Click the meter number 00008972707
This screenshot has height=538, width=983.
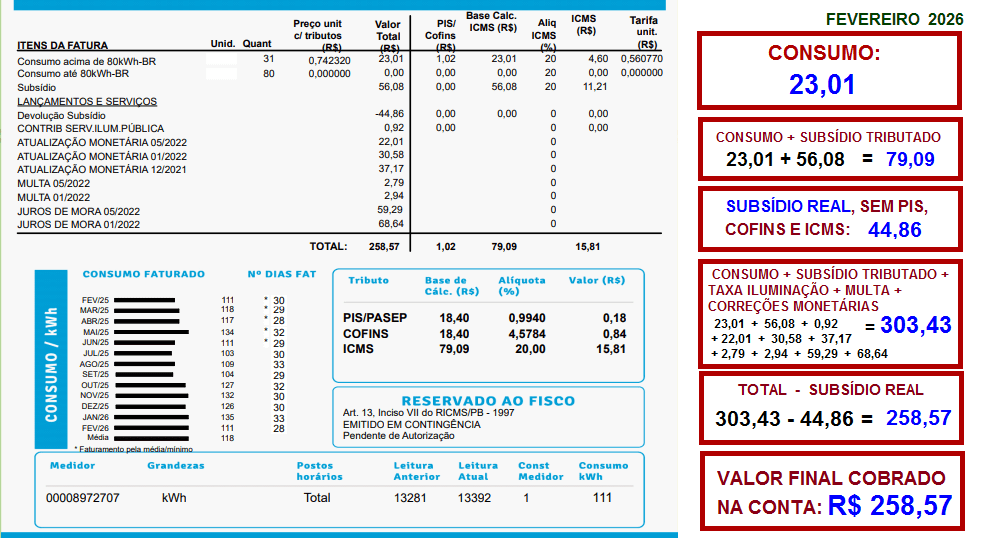(83, 498)
